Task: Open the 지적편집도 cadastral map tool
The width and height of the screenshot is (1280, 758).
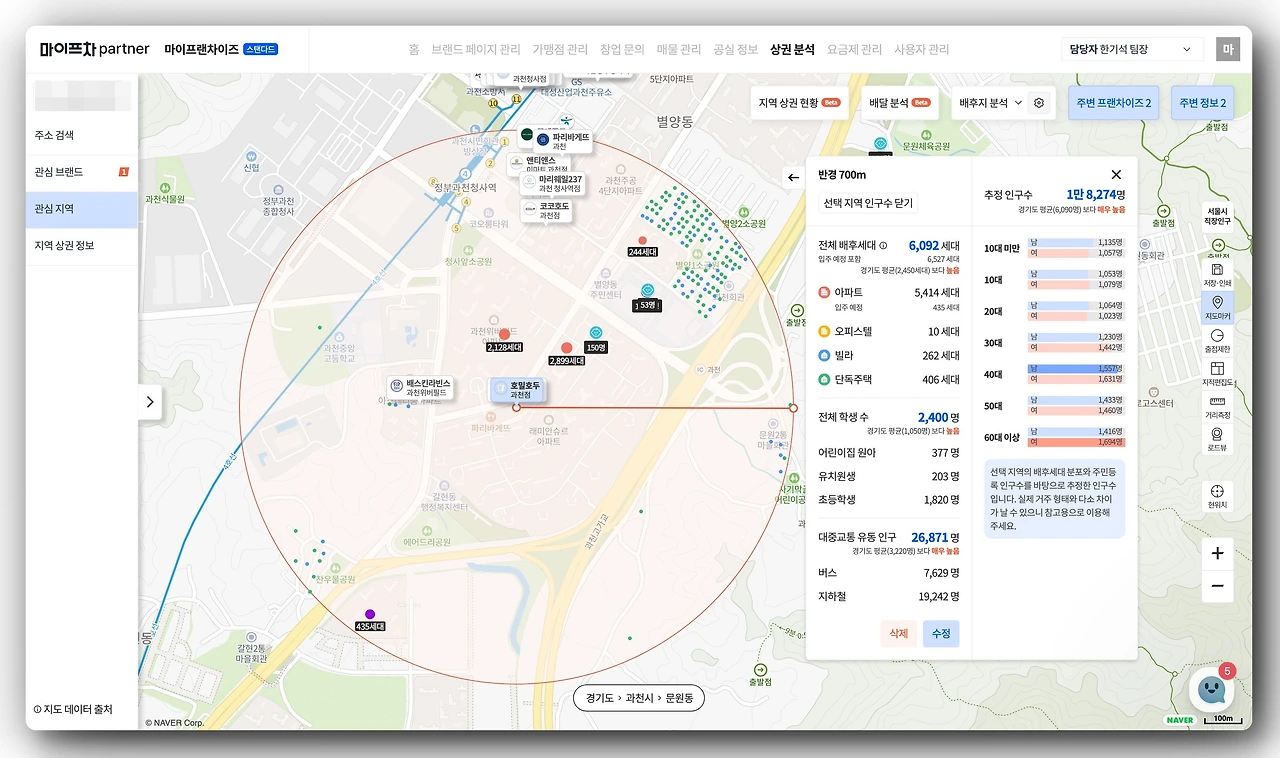Action: [1217, 374]
